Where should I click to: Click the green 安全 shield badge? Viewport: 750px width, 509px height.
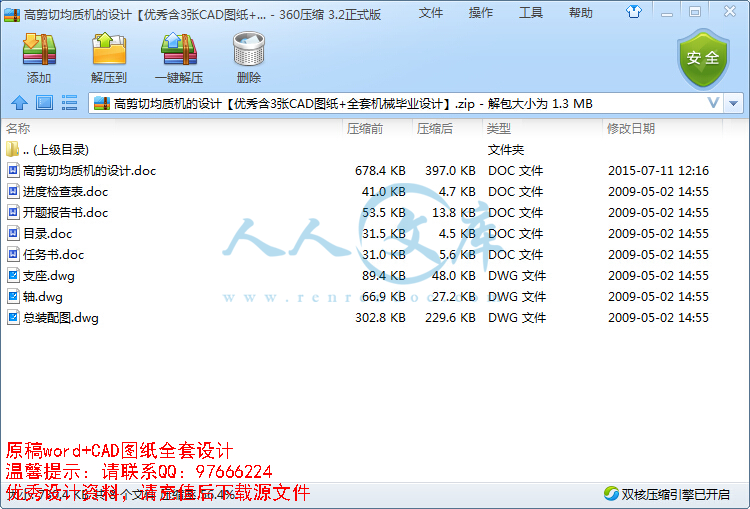pos(703,59)
